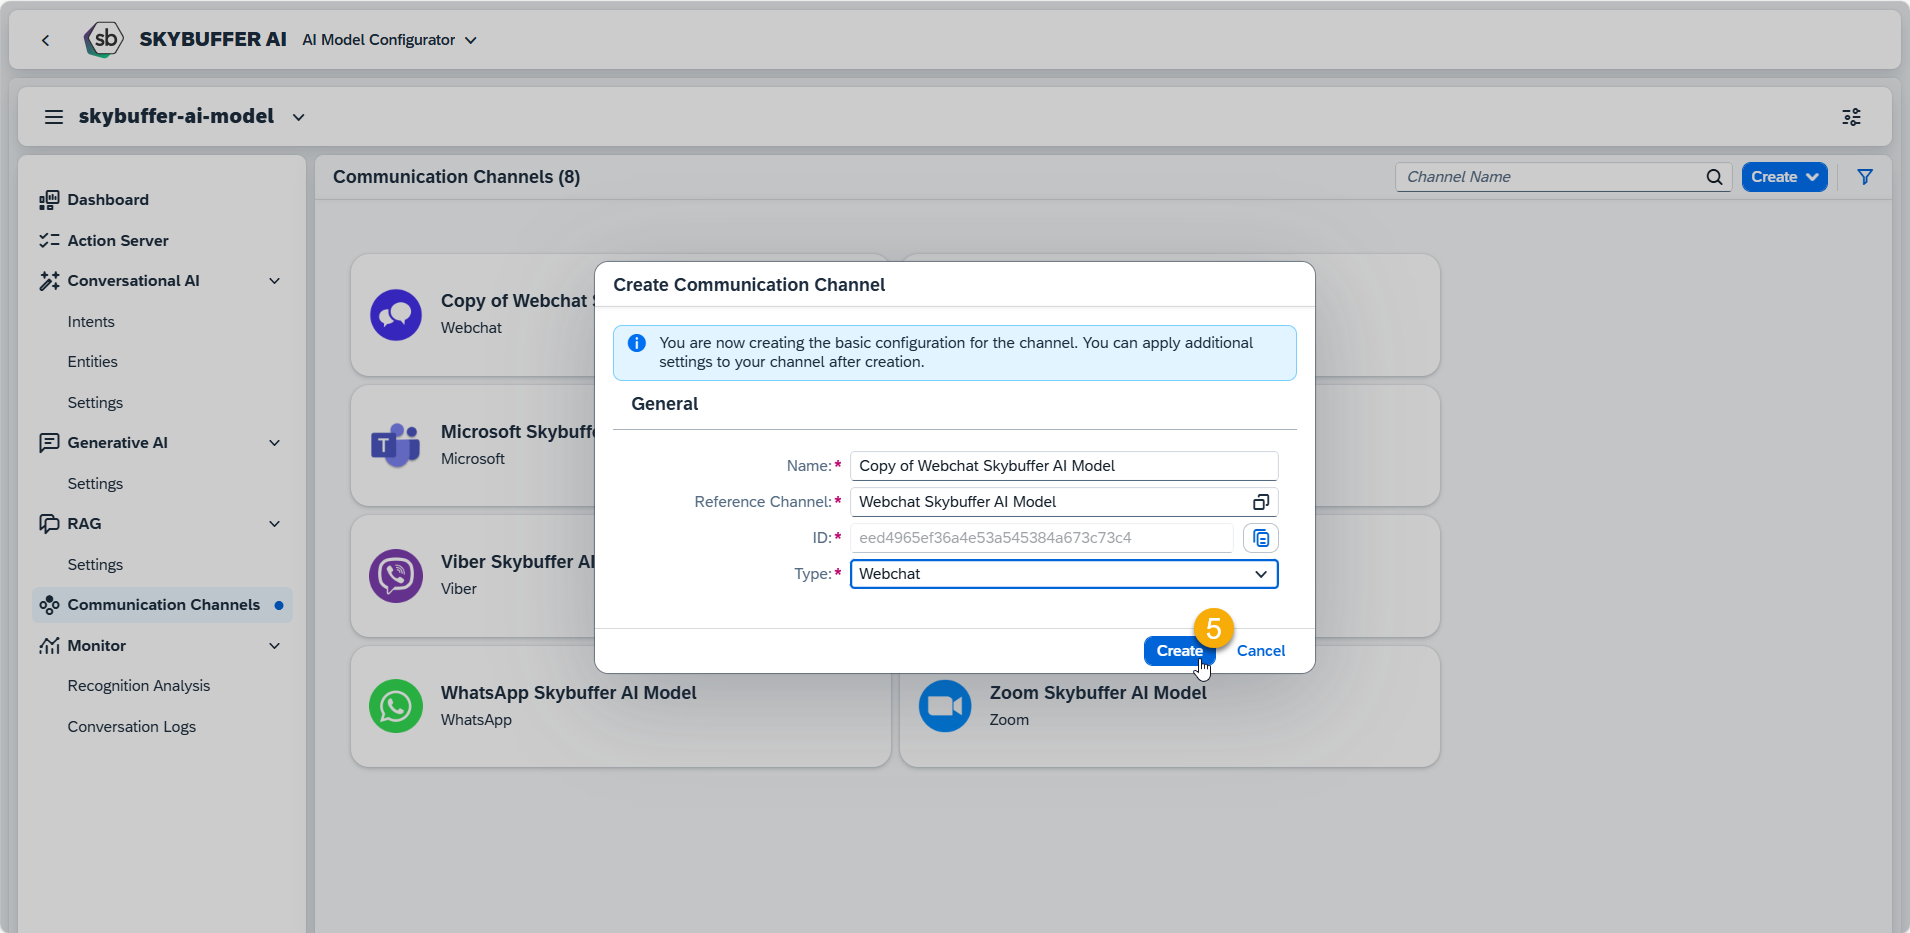Screen dimensions: 1910x933
Task: Select Generative AI menu item
Action: [117, 443]
